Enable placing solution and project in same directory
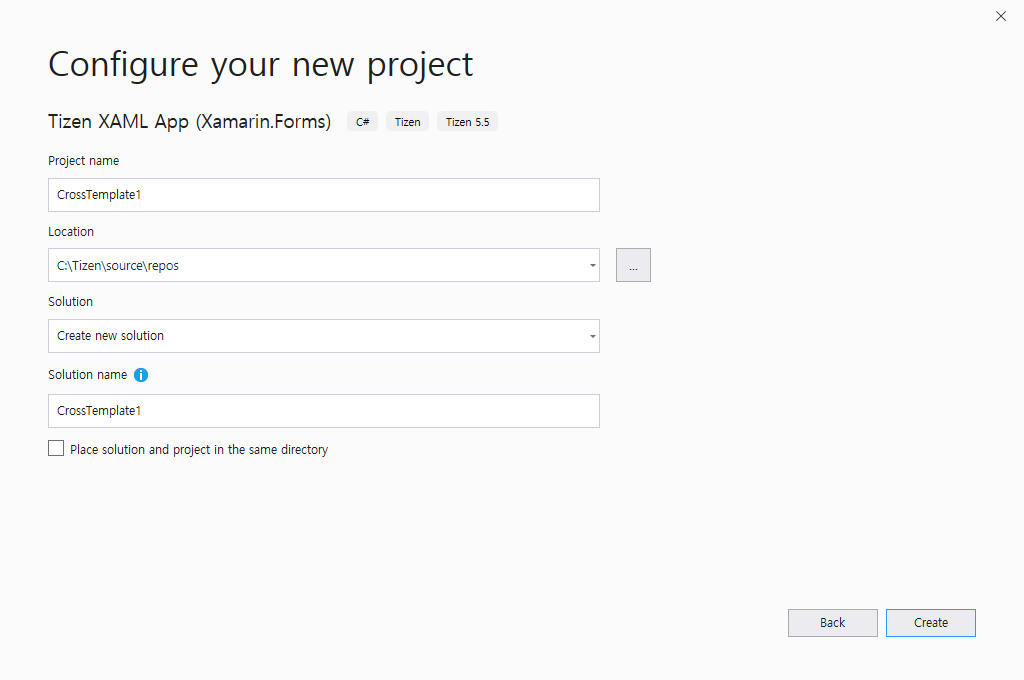 [x=56, y=449]
